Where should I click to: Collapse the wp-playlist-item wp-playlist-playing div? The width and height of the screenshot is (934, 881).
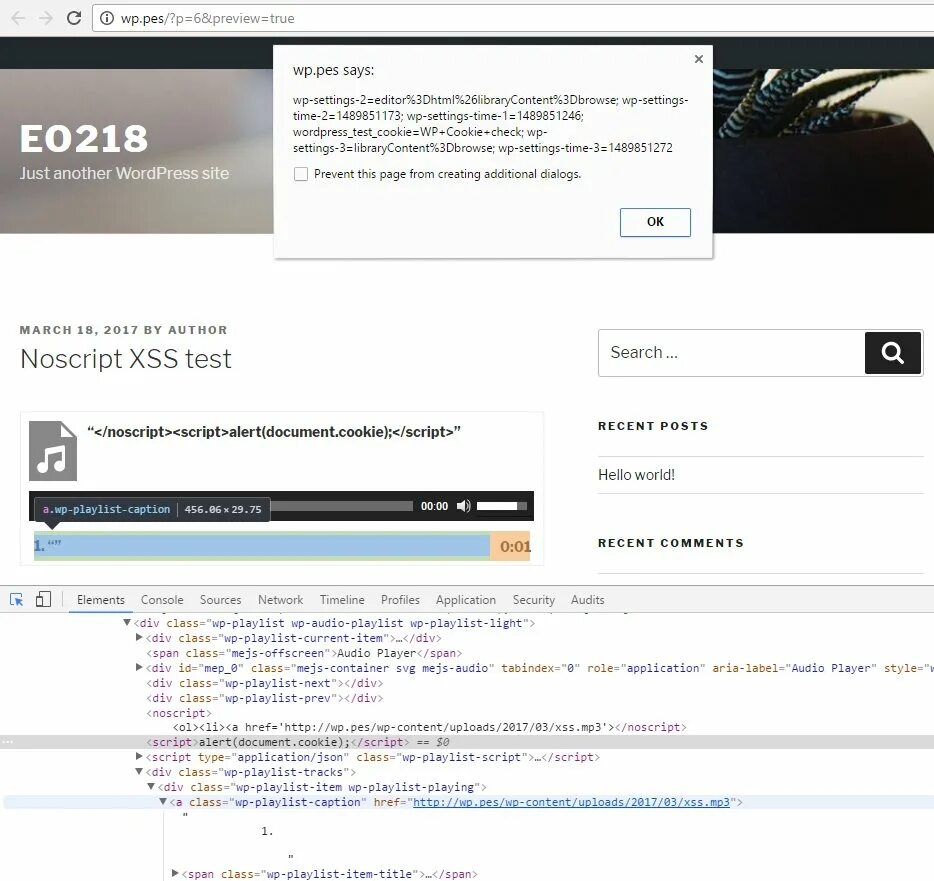point(151,786)
